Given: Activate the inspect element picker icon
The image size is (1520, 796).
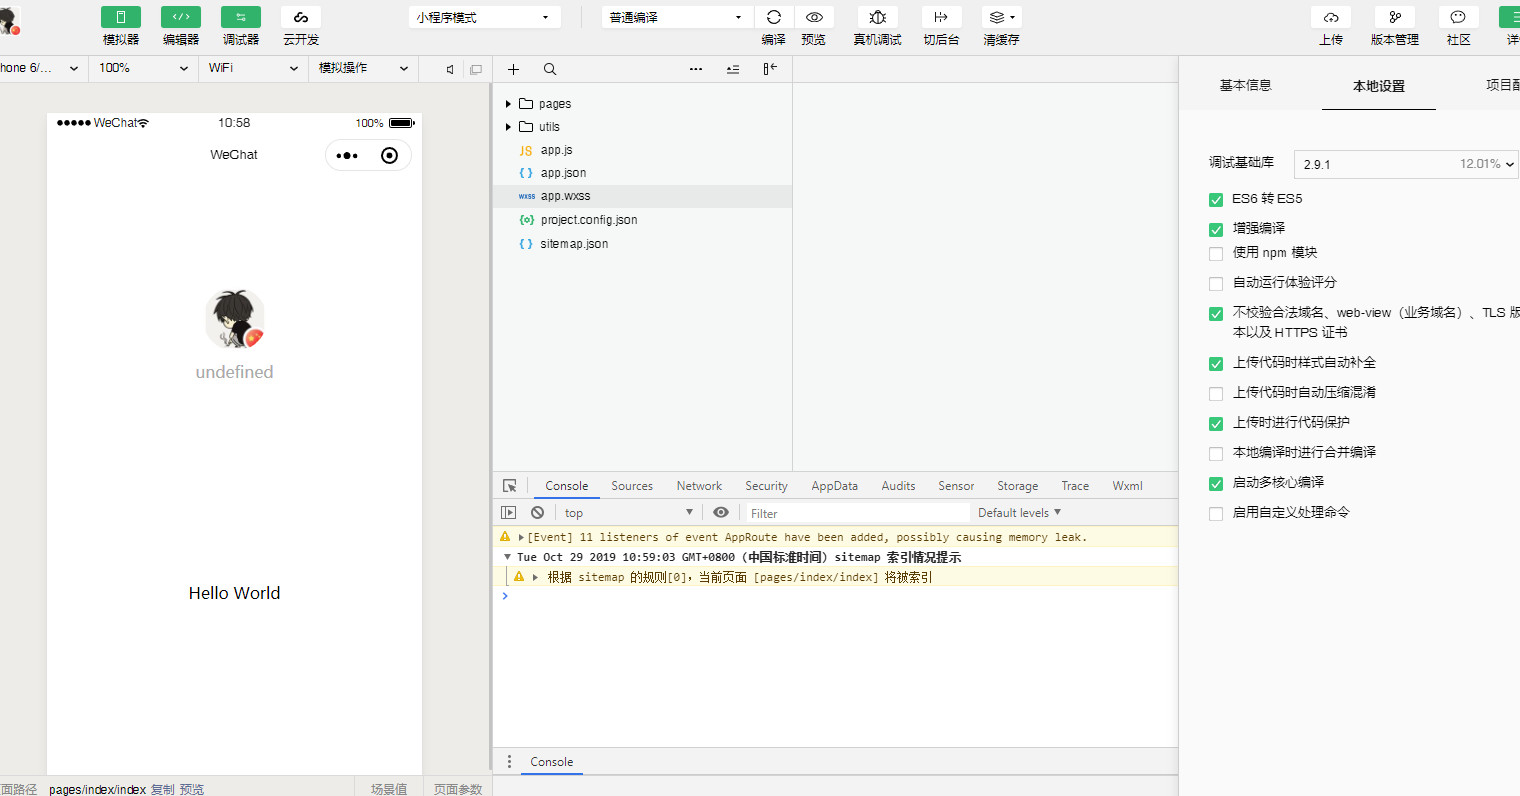Looking at the screenshot, I should tap(510, 486).
